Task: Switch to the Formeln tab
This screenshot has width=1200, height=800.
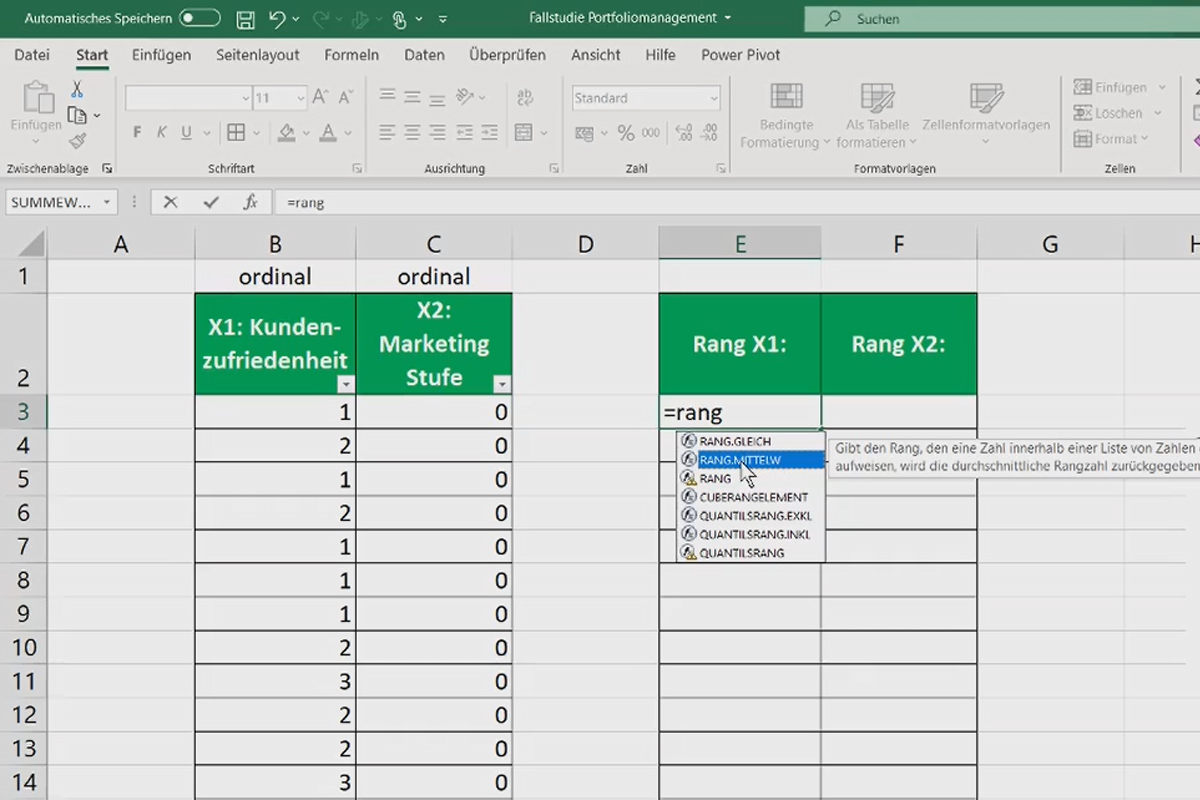Action: (x=352, y=55)
